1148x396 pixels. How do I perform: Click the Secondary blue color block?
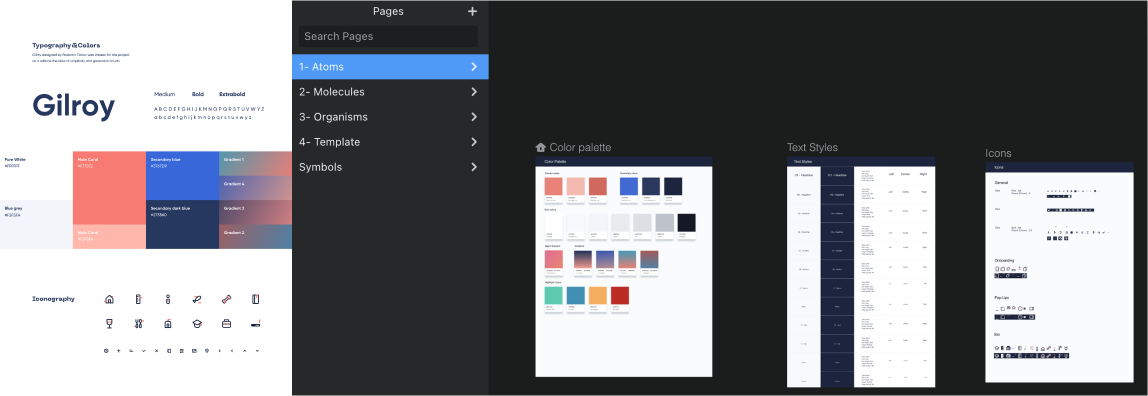tap(182, 176)
